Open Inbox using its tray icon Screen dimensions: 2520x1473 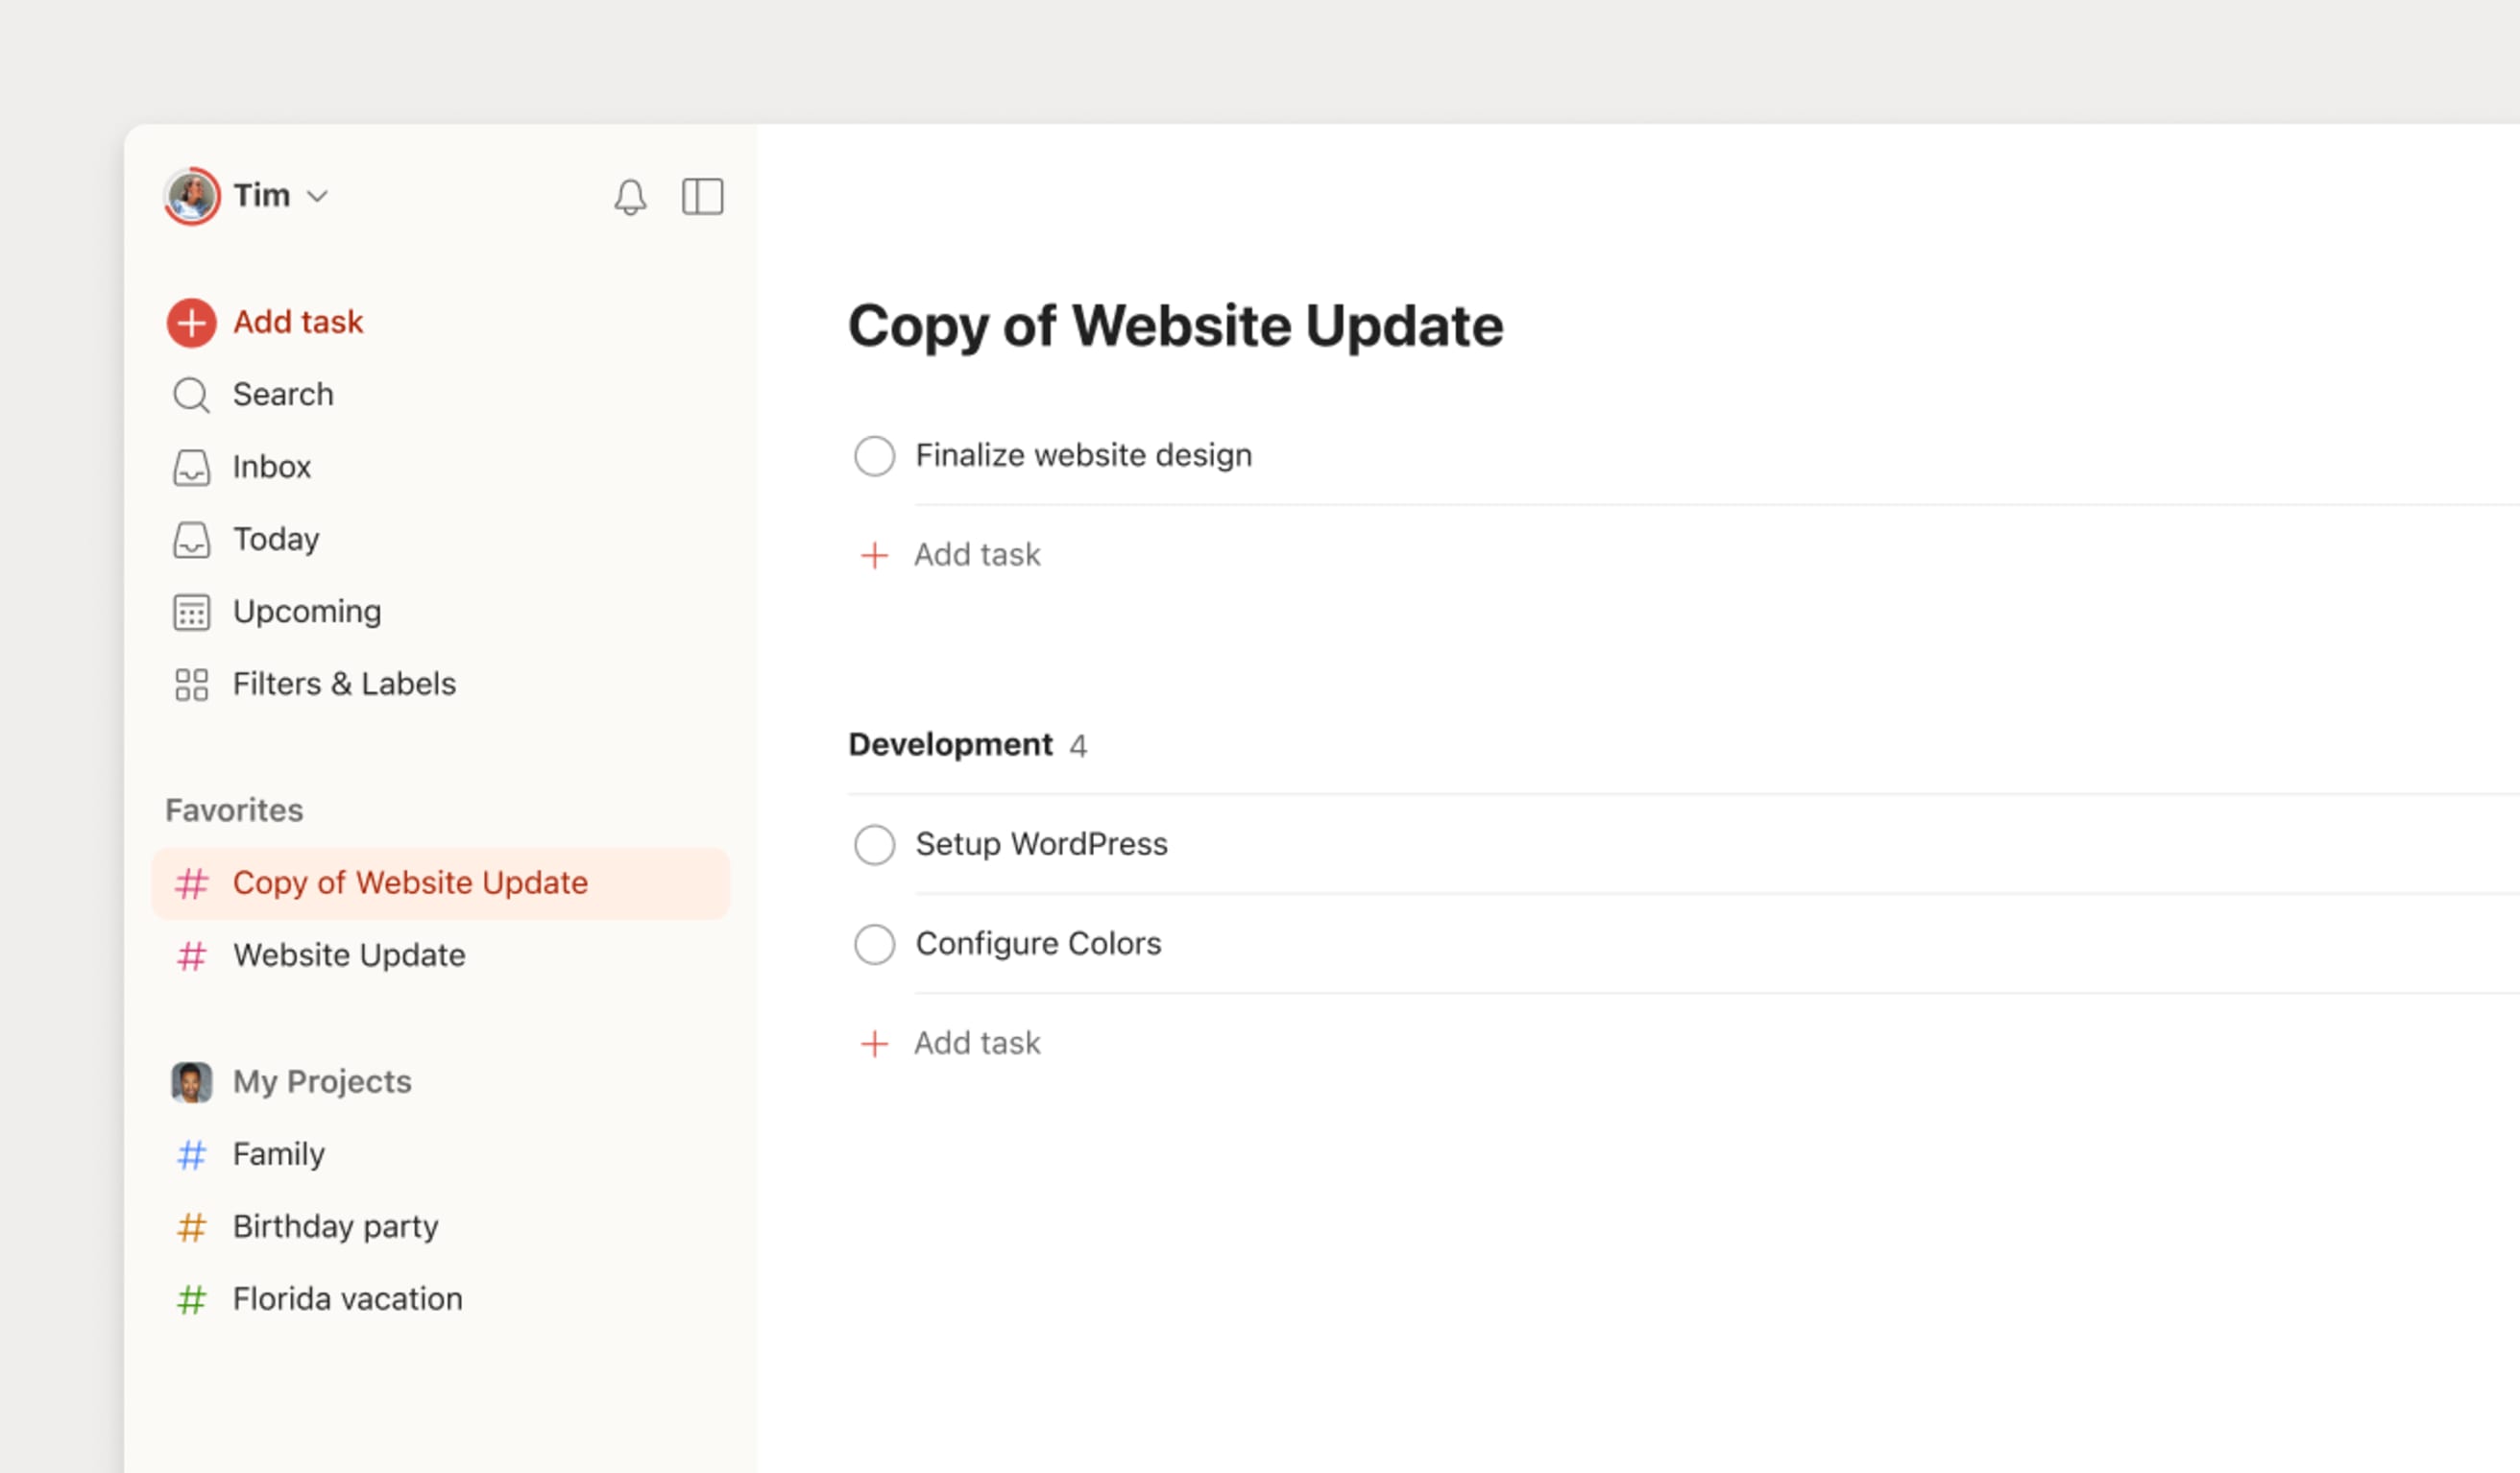pyautogui.click(x=191, y=466)
